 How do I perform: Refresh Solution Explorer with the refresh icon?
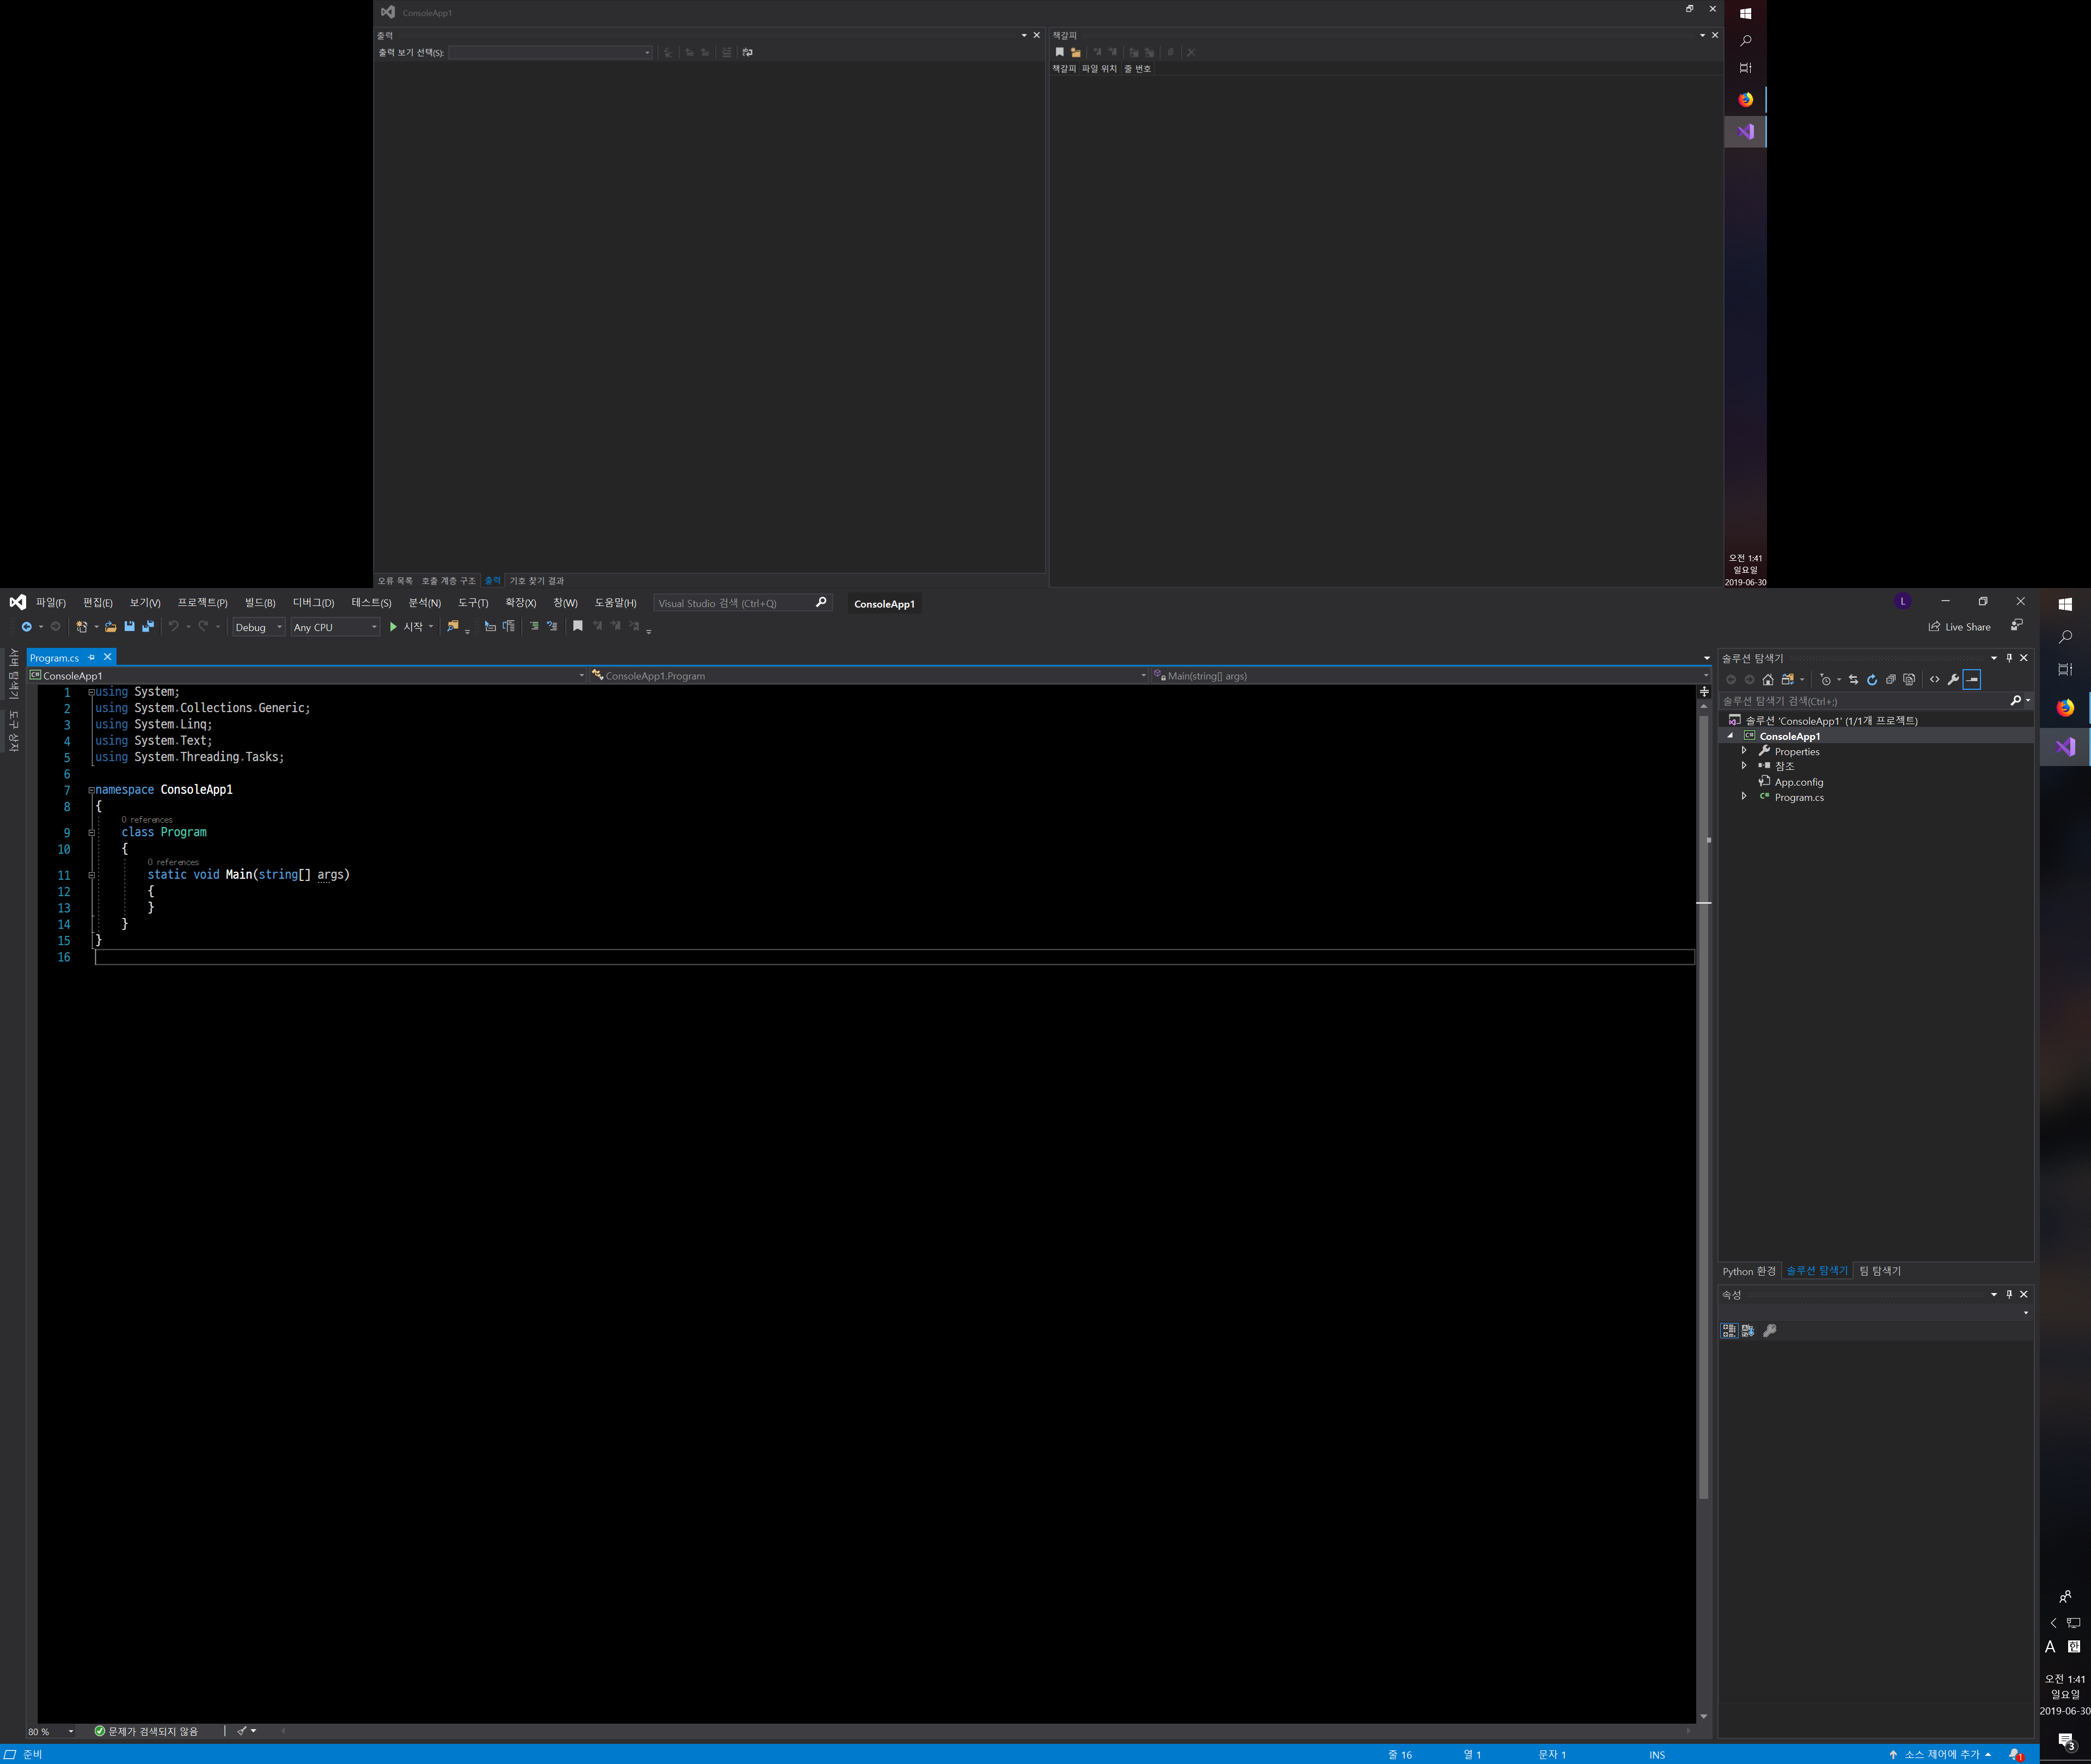pos(1871,679)
